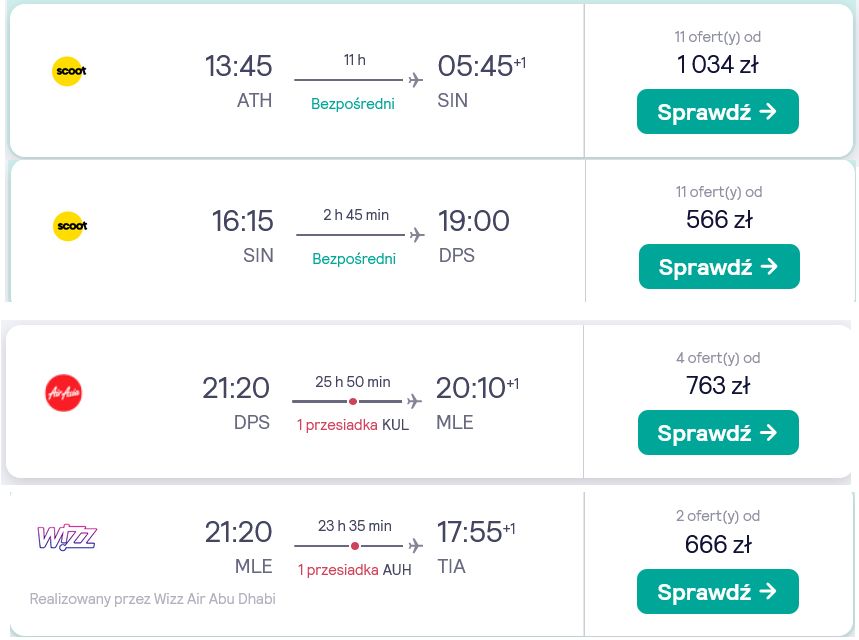Click the Scoot logo on the SIN–DPS flight
859x640 pixels.
pos(70,226)
